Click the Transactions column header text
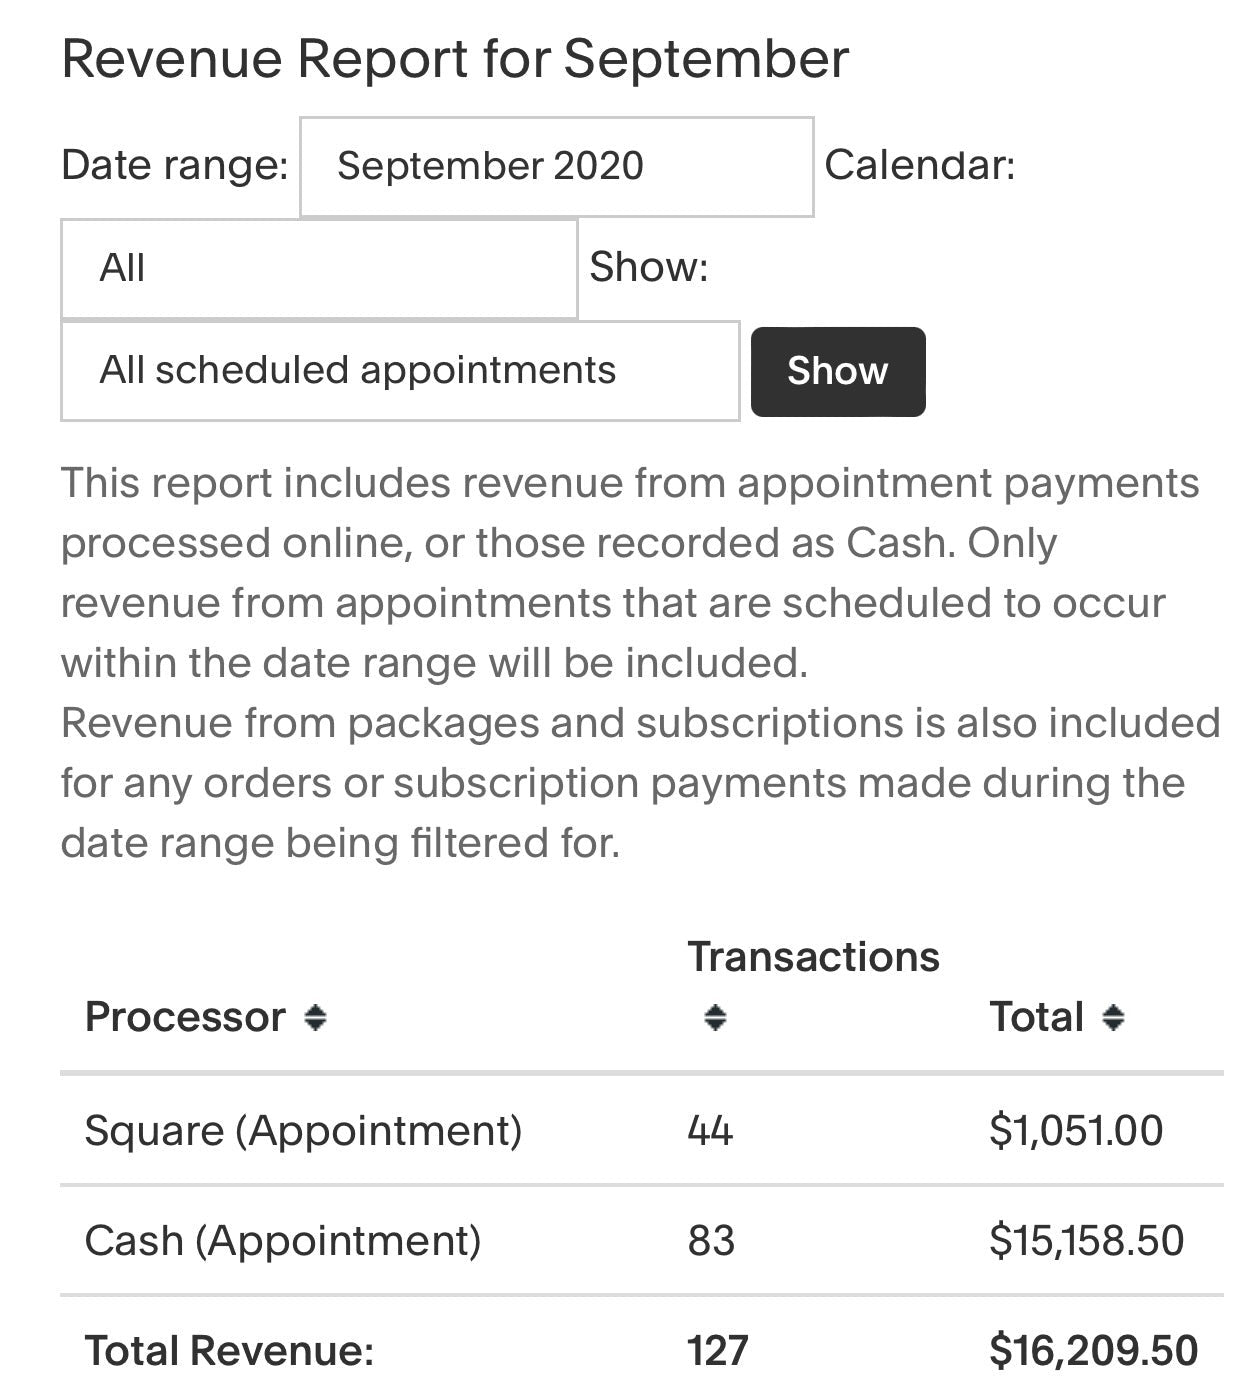Viewport: 1253px width, 1393px height. (x=813, y=957)
